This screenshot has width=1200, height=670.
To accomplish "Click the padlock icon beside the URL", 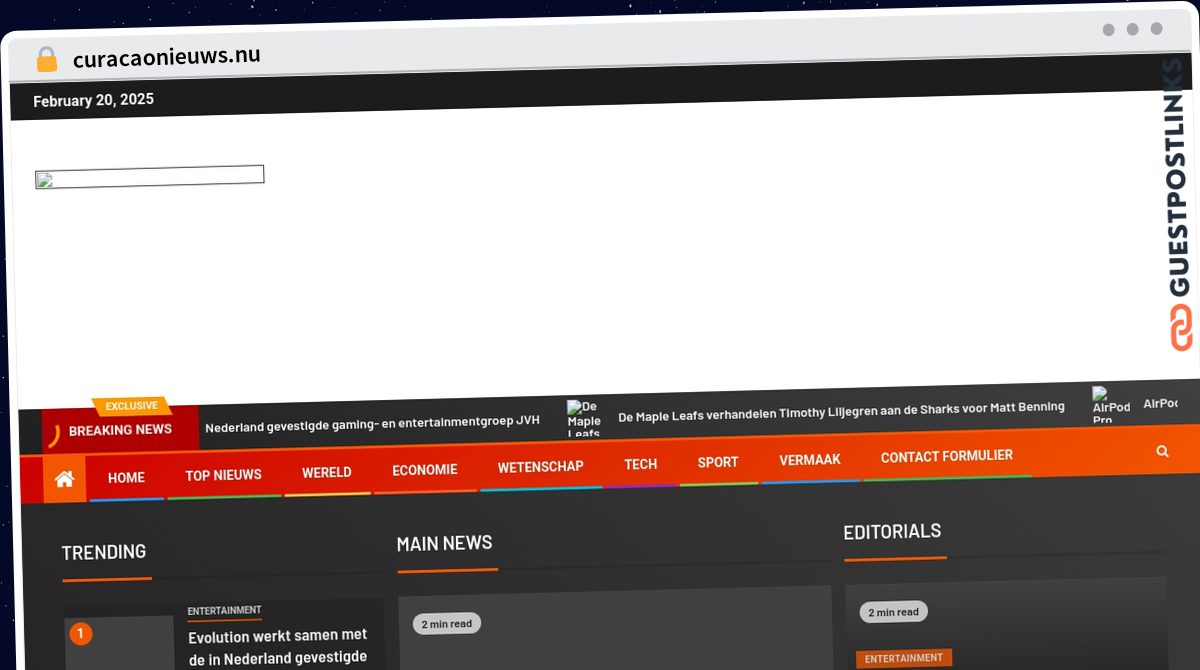I will (x=47, y=60).
